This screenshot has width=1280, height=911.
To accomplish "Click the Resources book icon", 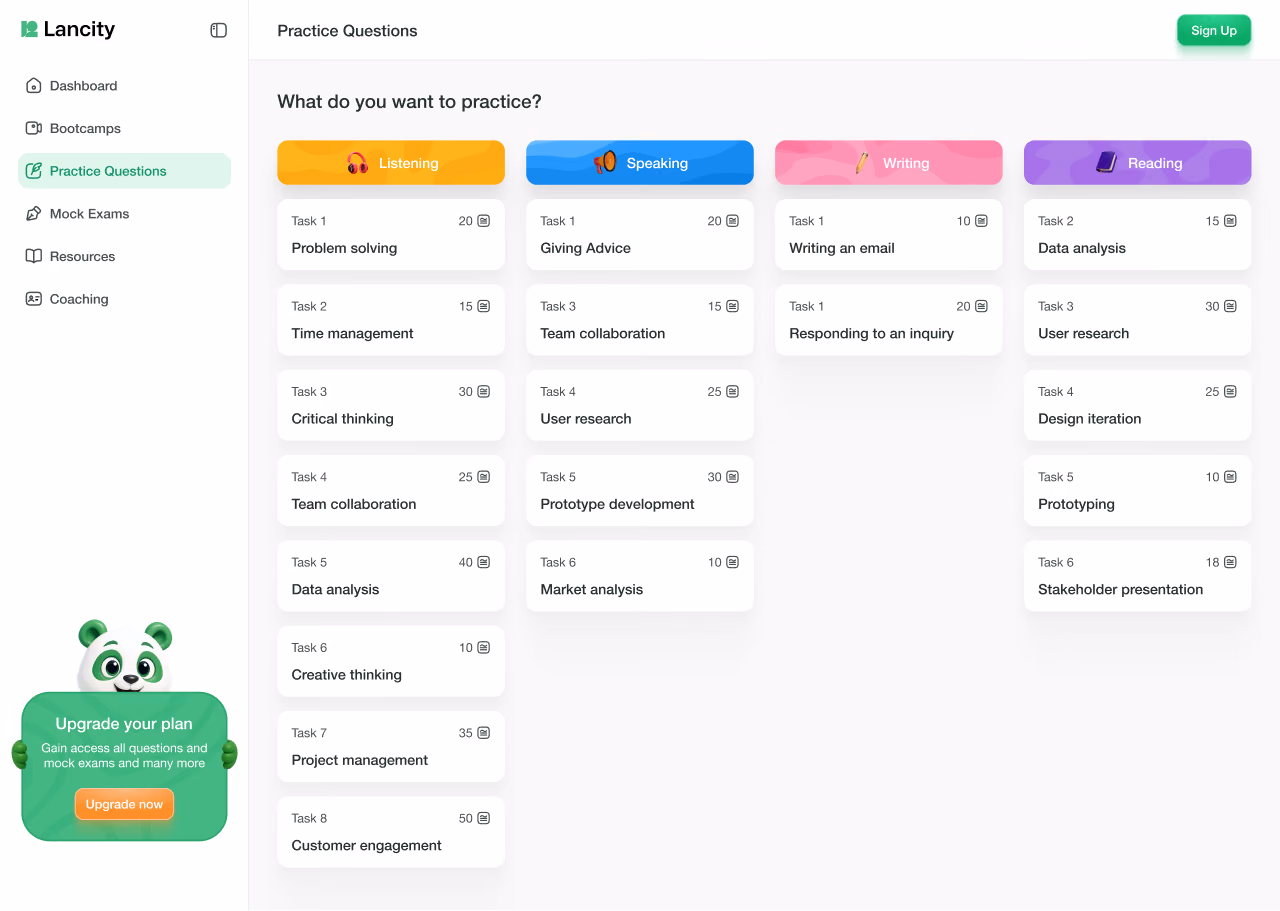I will coord(34,256).
